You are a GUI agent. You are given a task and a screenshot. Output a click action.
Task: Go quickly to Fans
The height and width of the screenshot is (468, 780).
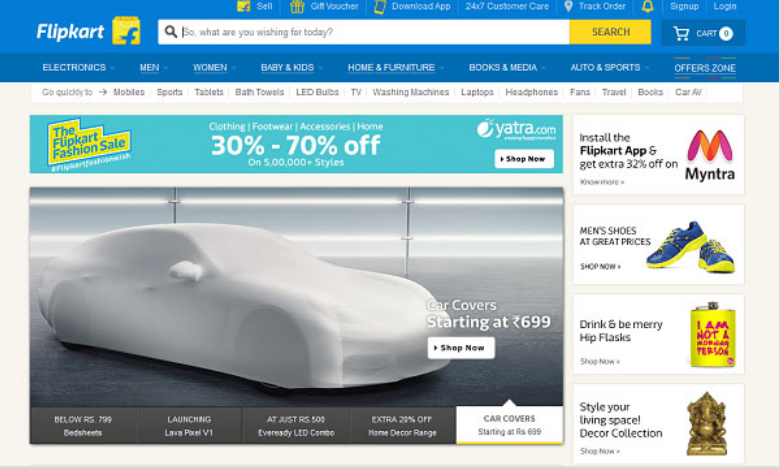tap(580, 92)
